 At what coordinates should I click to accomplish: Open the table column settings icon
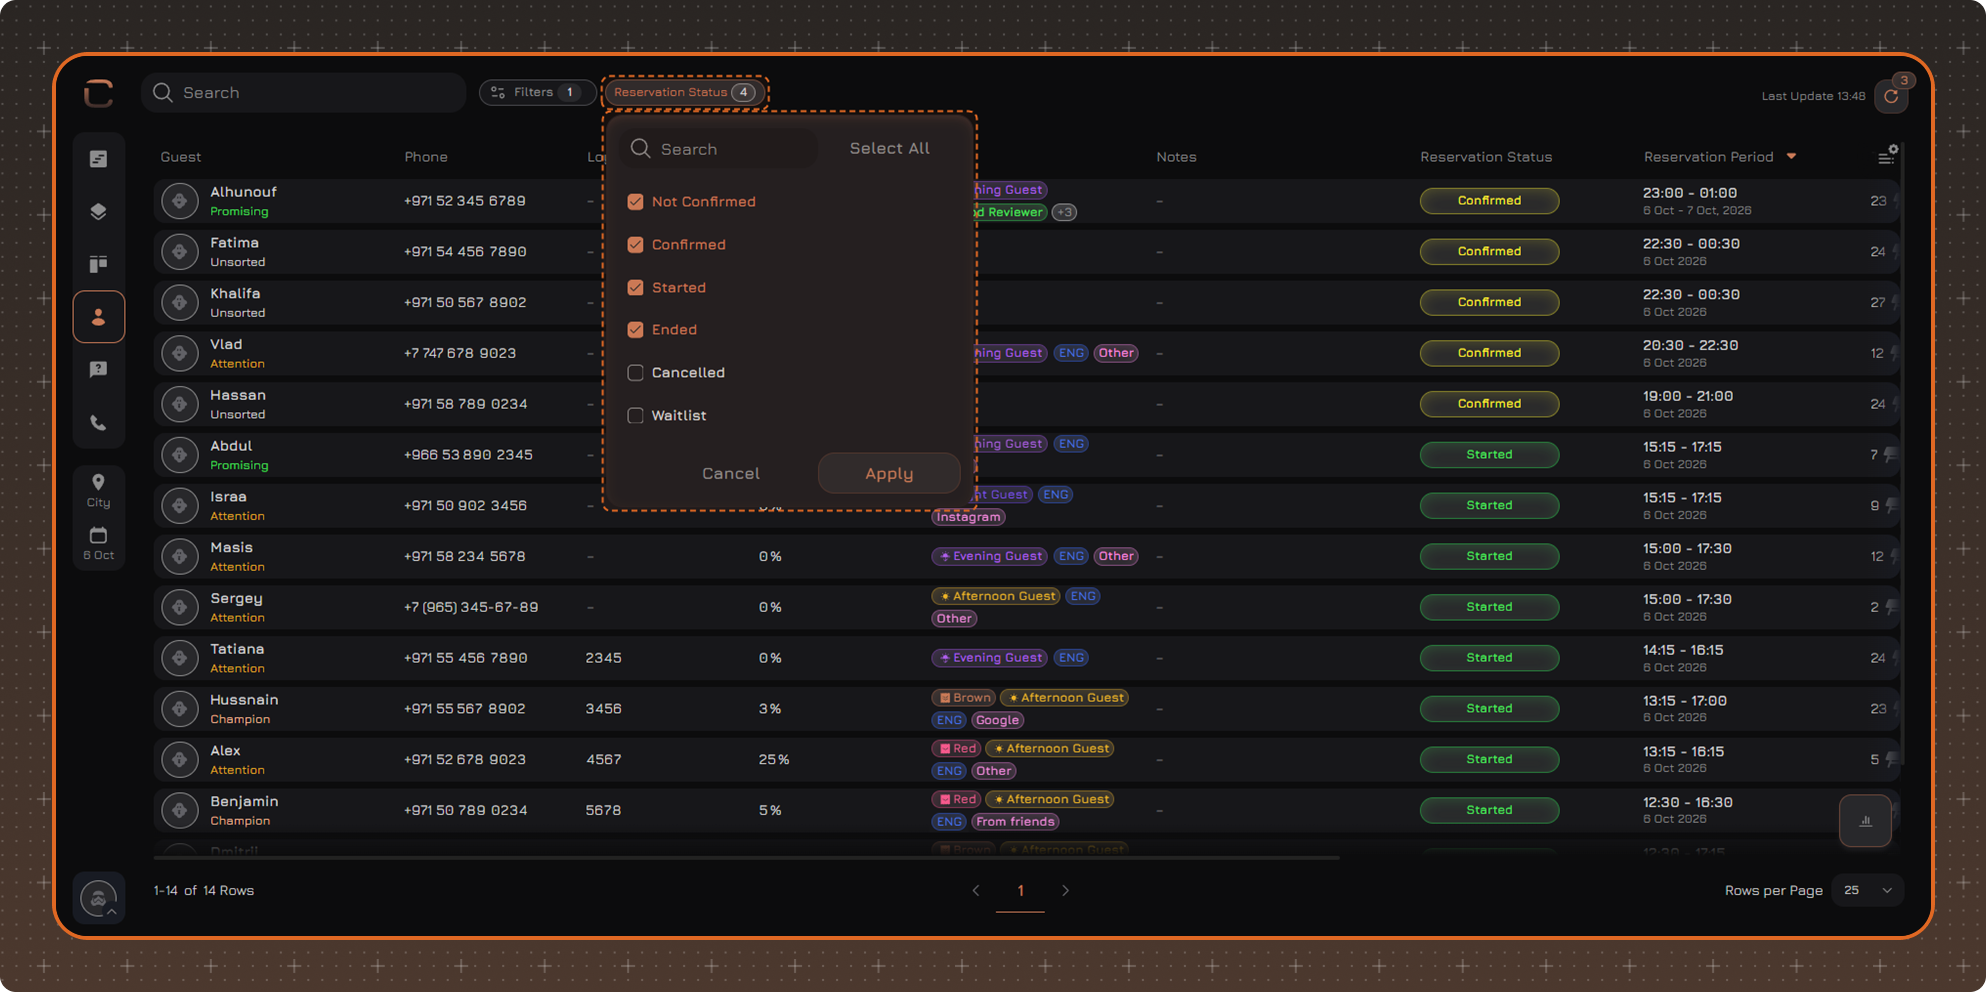pos(1887,156)
